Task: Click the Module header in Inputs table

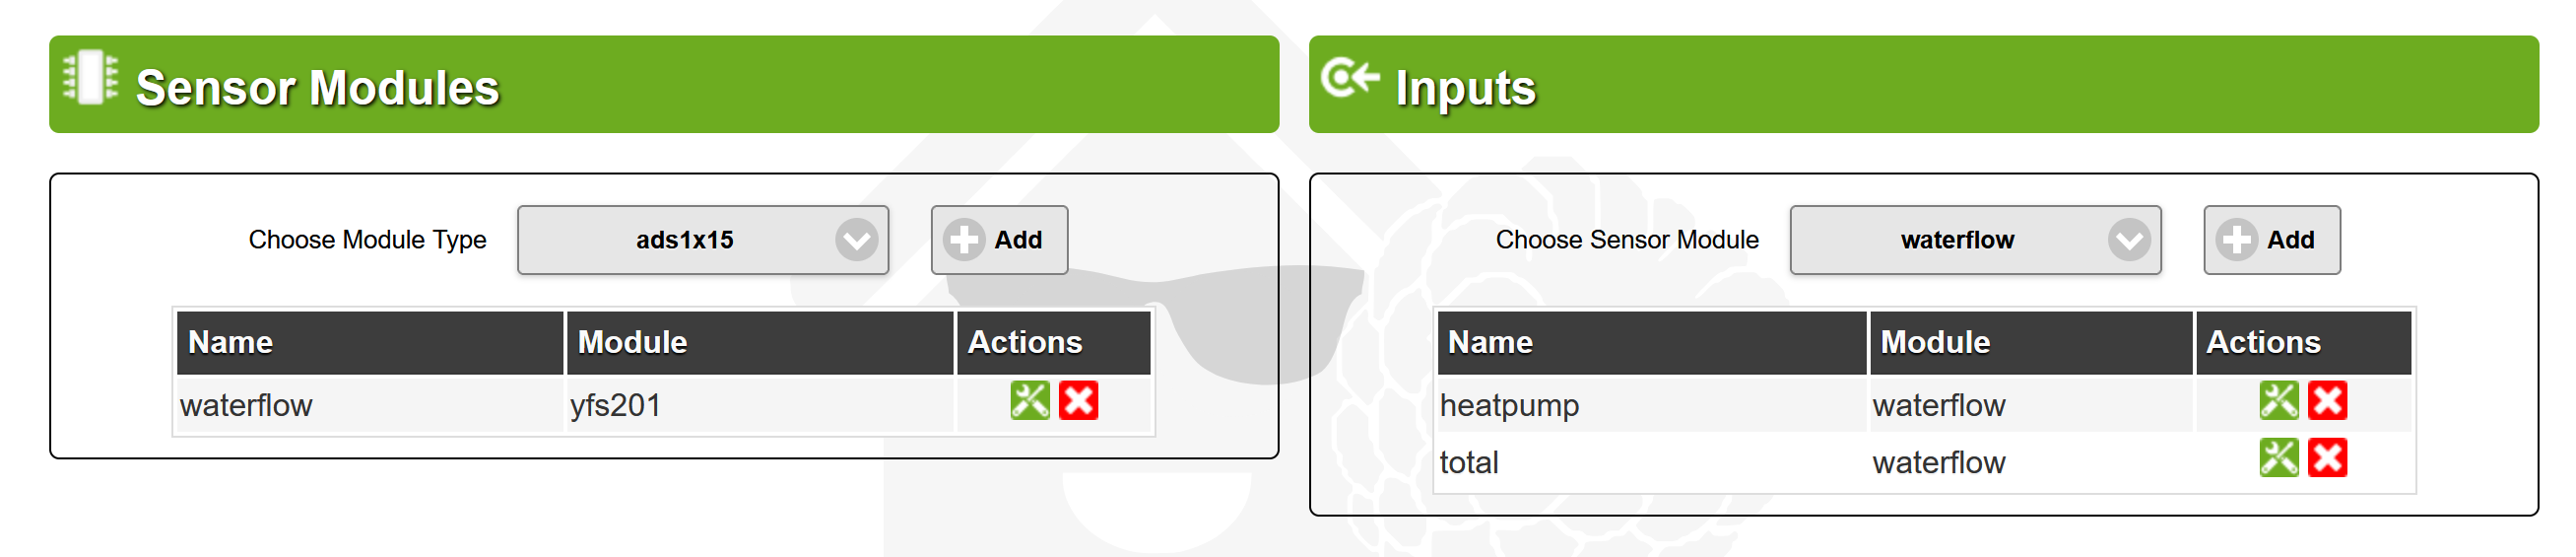Action: click(1934, 342)
